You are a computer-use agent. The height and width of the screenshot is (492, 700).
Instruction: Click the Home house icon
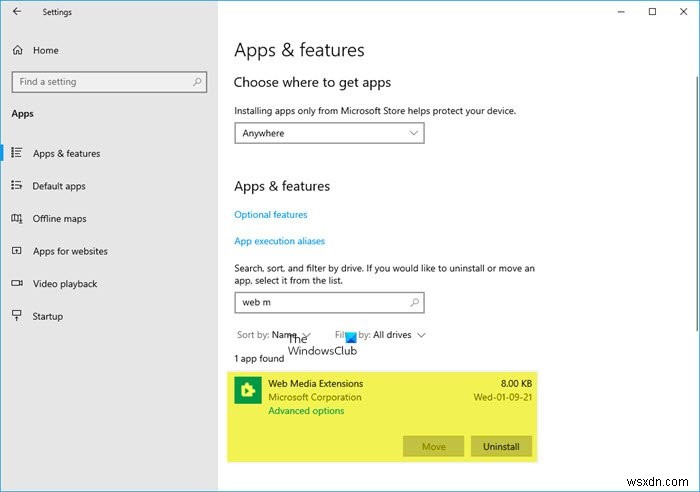[17, 50]
